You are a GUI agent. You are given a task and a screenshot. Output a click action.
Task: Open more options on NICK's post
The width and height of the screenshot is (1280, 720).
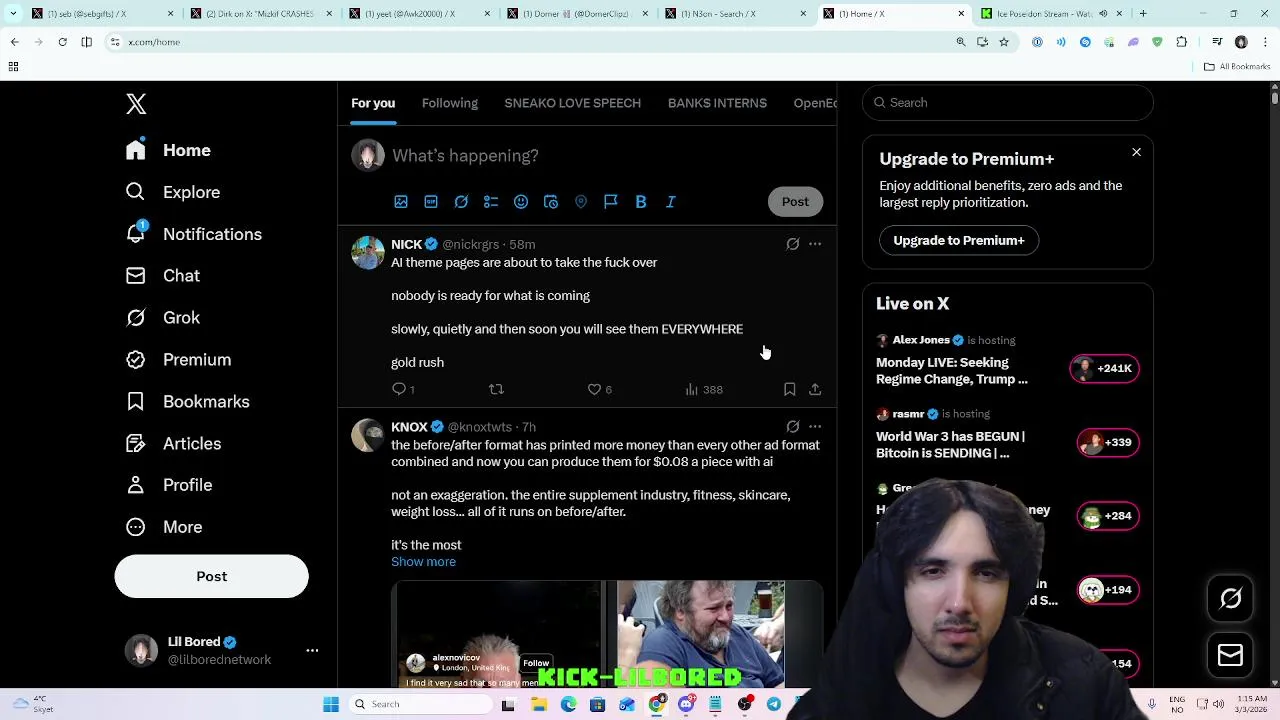tap(815, 244)
